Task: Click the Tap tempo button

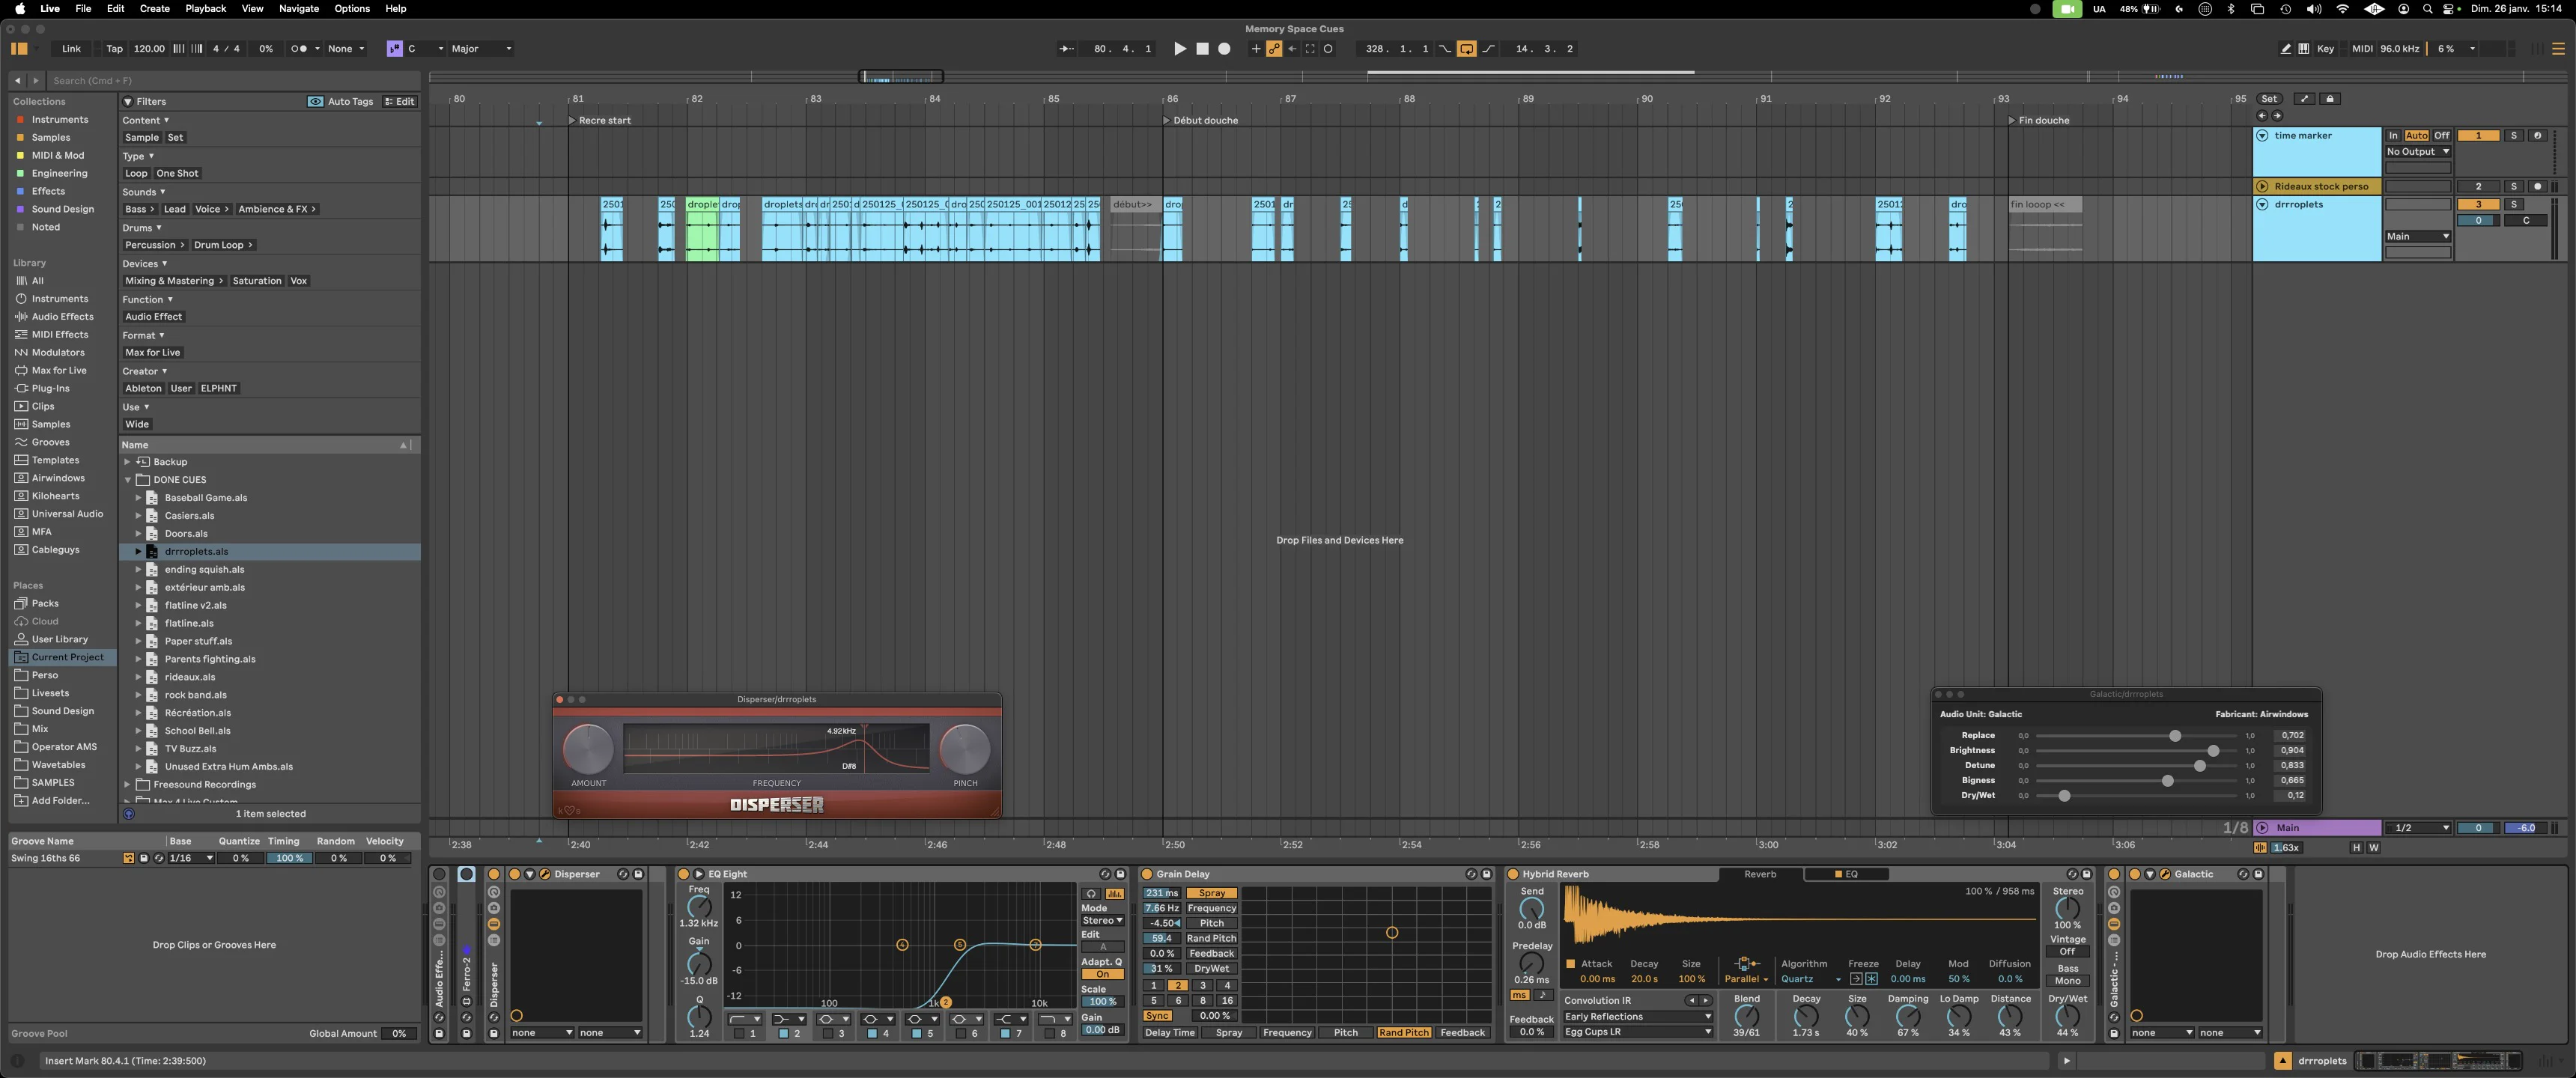Action: 114,48
